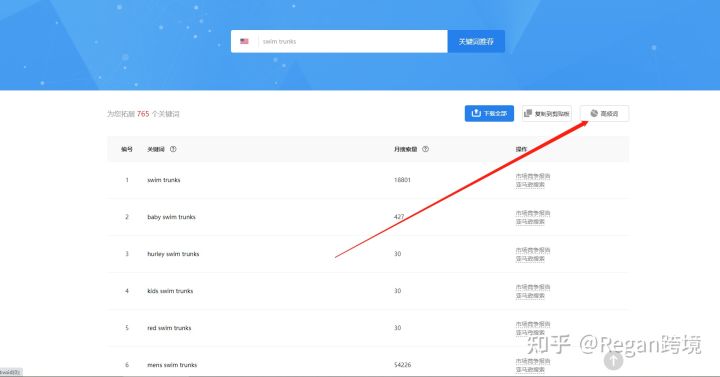Open market competition report for 'baby swim trunks'
Screen dimensions: 720x377
click(x=533, y=213)
